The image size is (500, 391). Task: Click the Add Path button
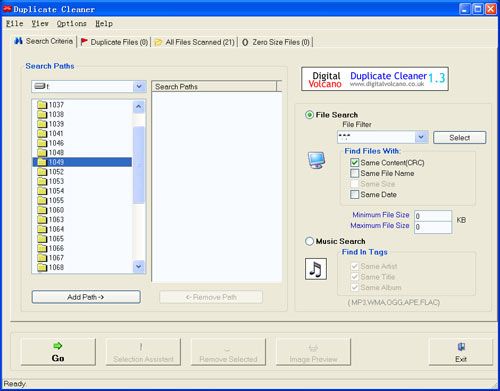click(86, 297)
